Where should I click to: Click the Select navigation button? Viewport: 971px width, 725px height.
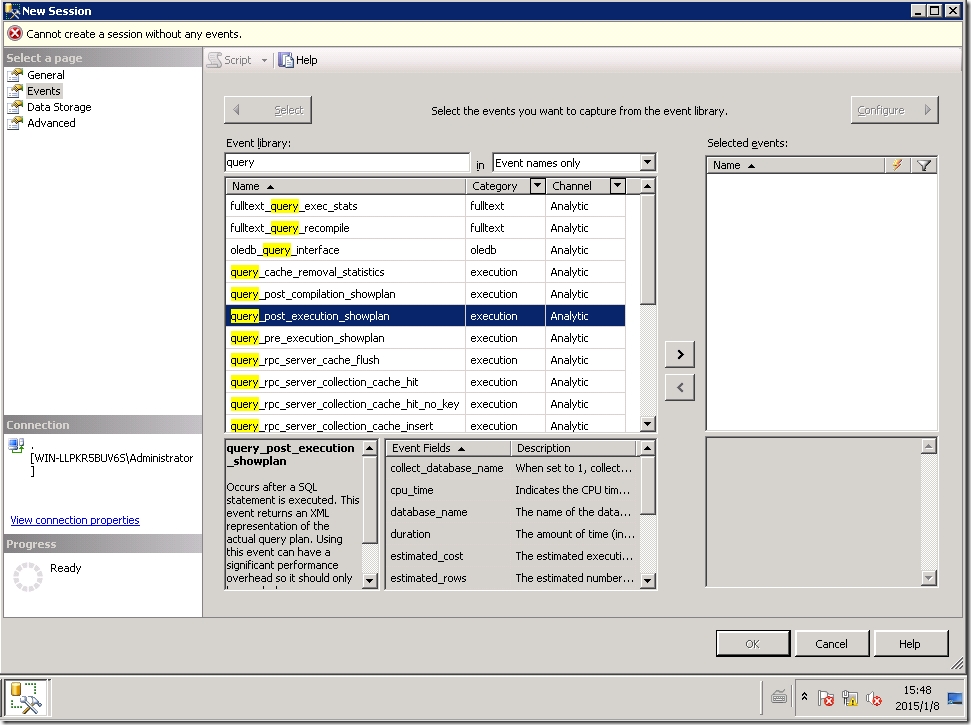[x=268, y=110]
